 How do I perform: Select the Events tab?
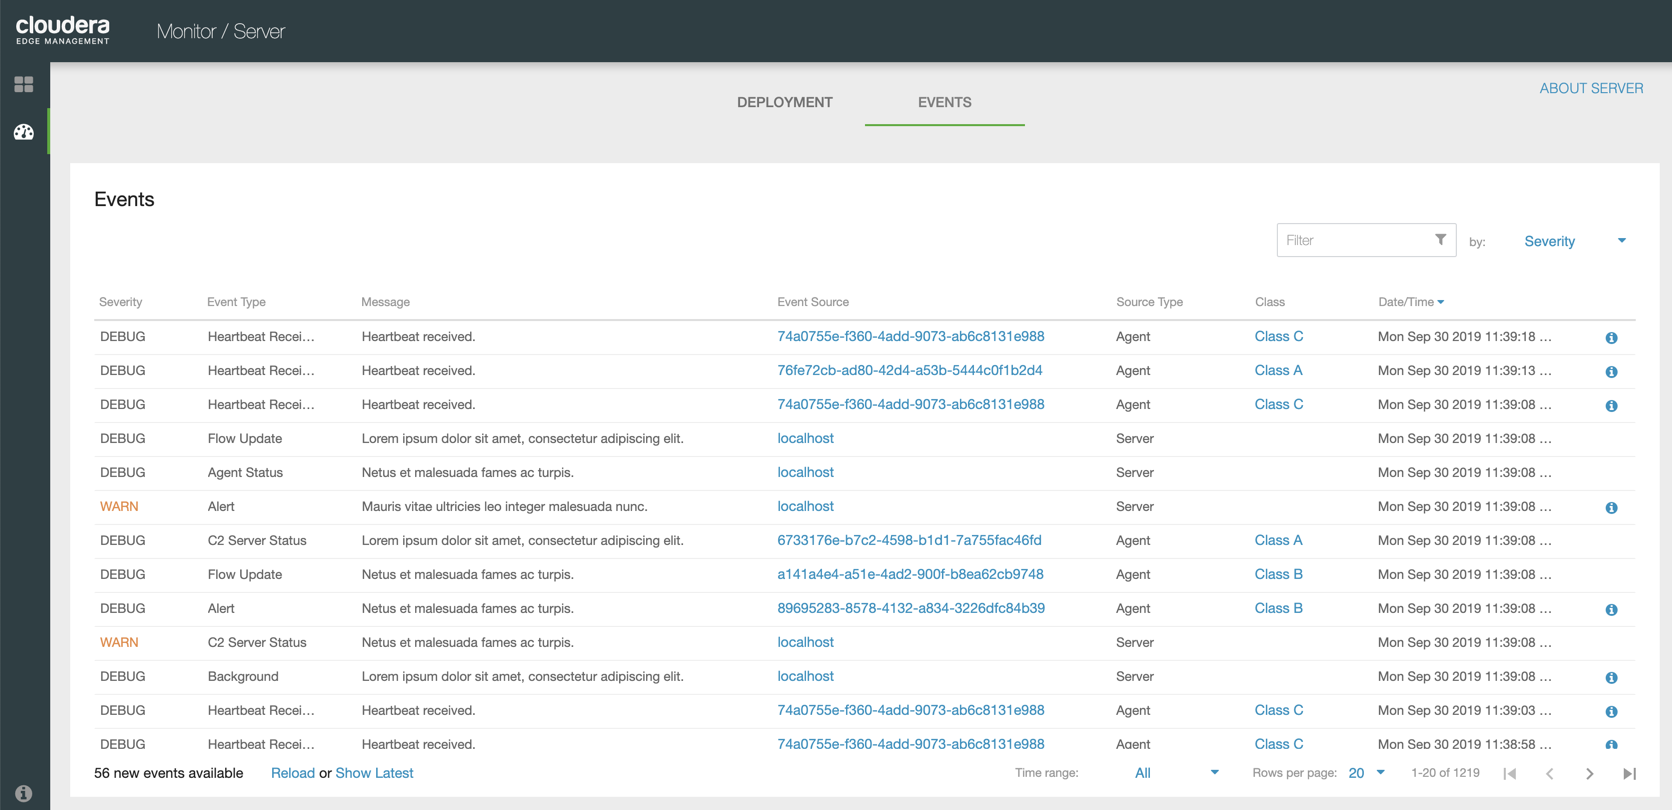tap(944, 102)
